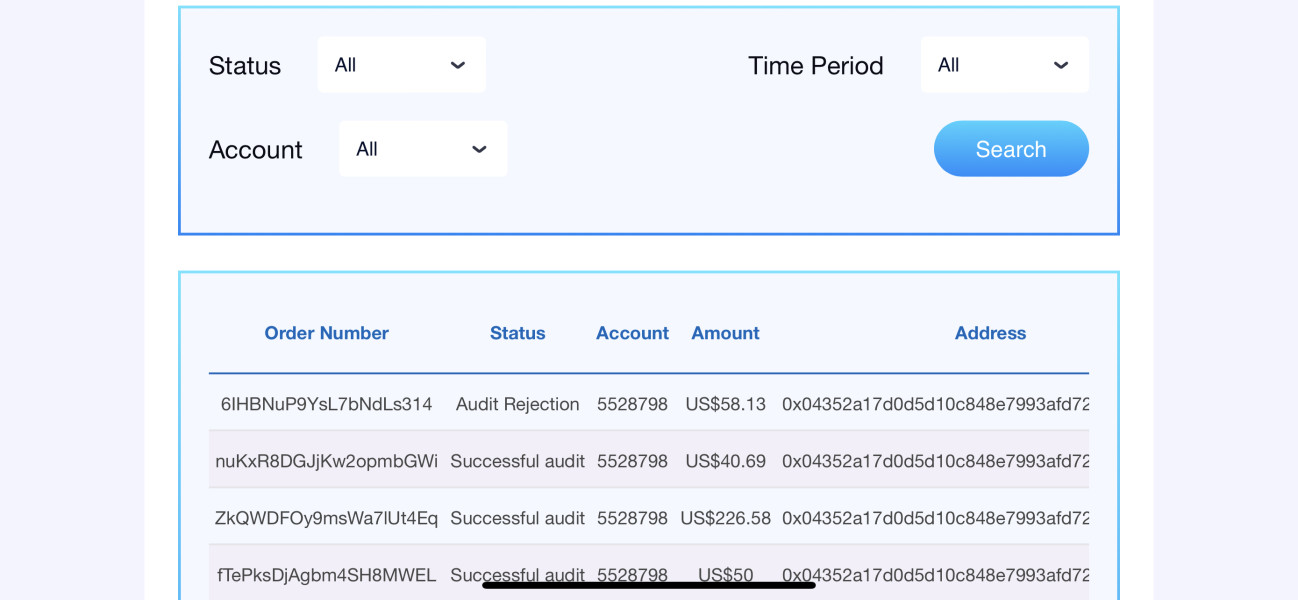Click the address in the Audit Rejection row
1298x600 pixels.
point(935,404)
